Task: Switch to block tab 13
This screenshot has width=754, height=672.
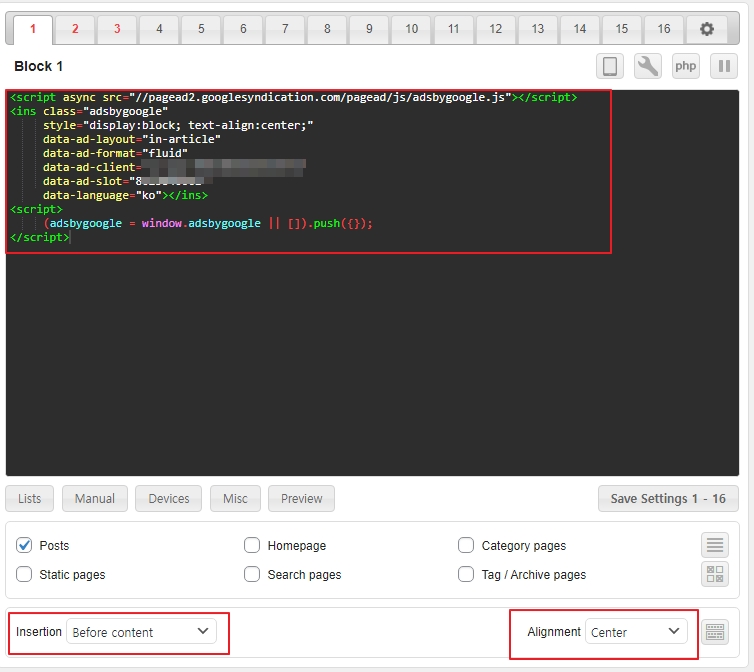Action: pos(538,29)
